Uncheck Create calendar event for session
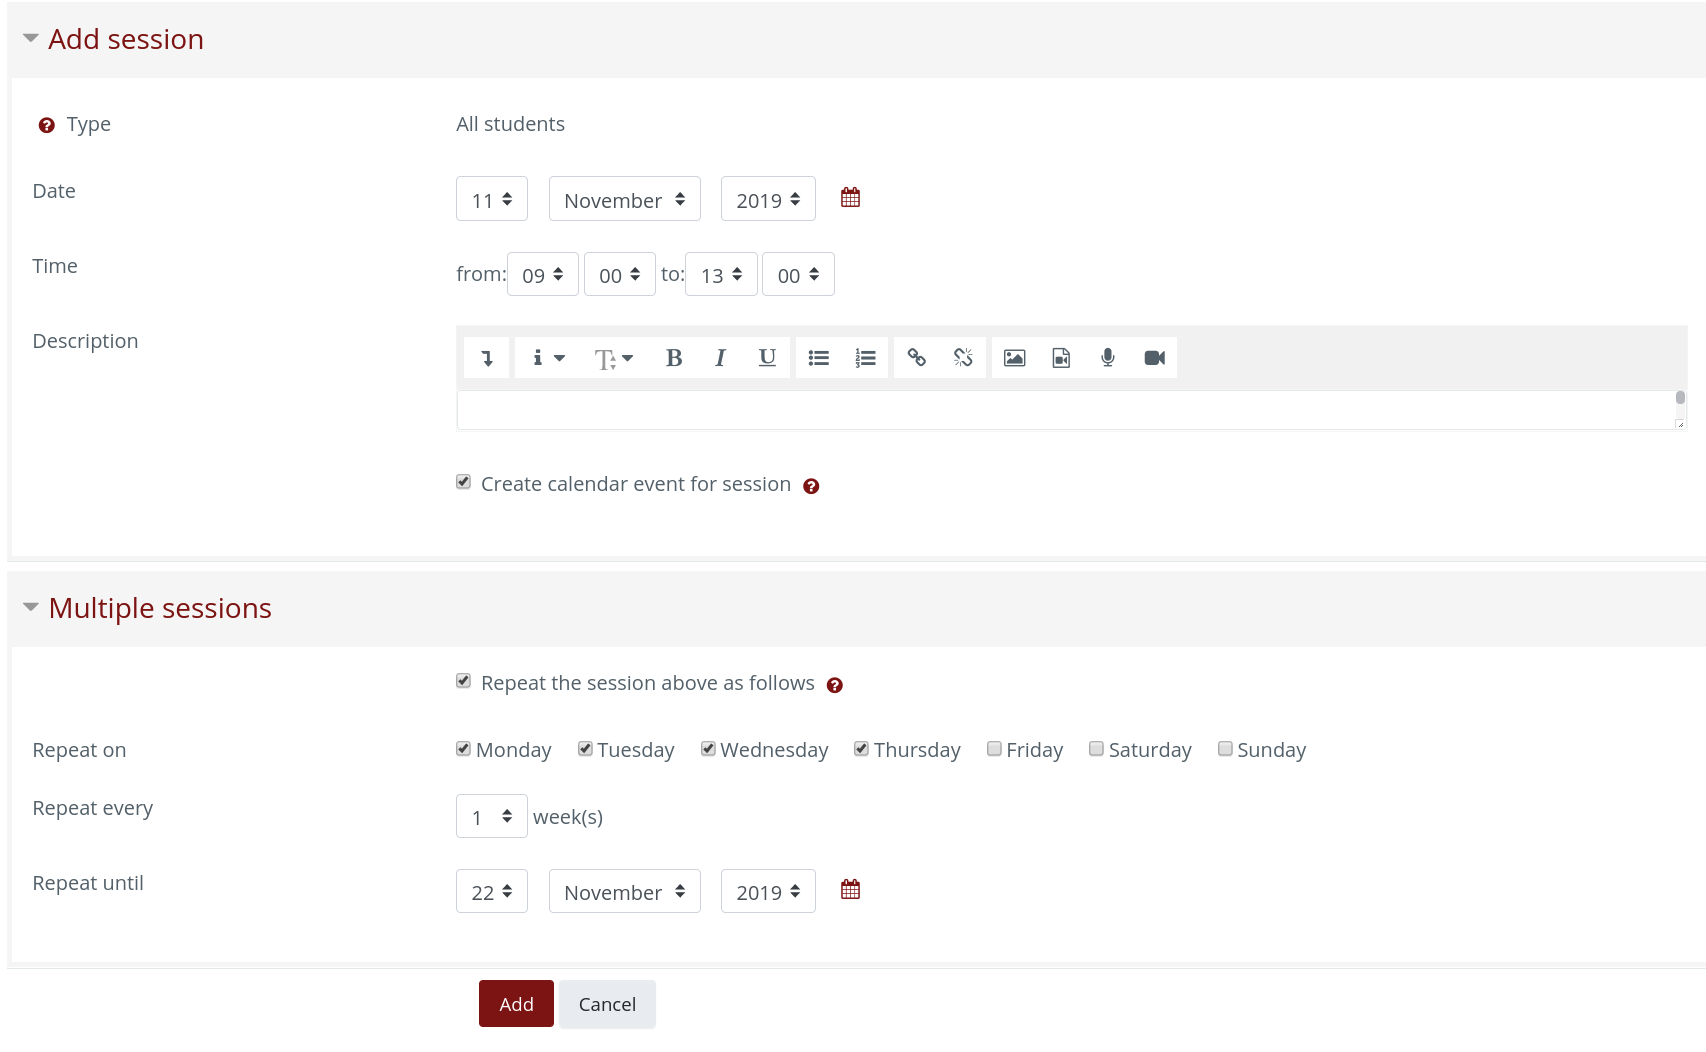The height and width of the screenshot is (1052, 1706). pyautogui.click(x=464, y=482)
